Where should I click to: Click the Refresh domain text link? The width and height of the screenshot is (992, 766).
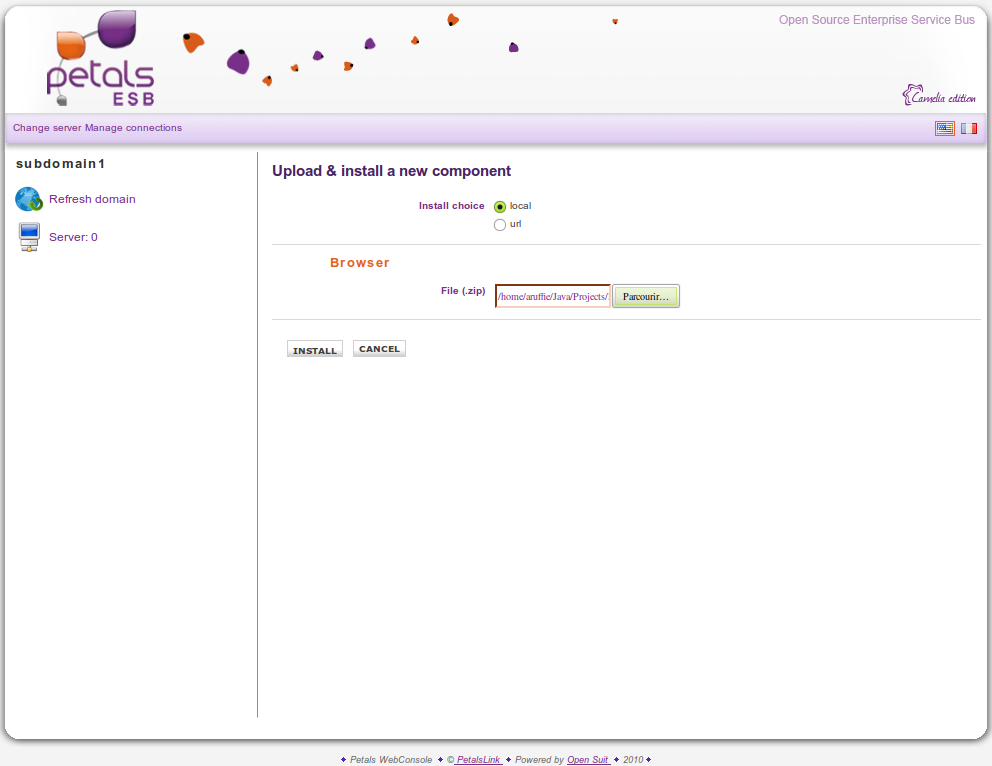click(x=92, y=199)
